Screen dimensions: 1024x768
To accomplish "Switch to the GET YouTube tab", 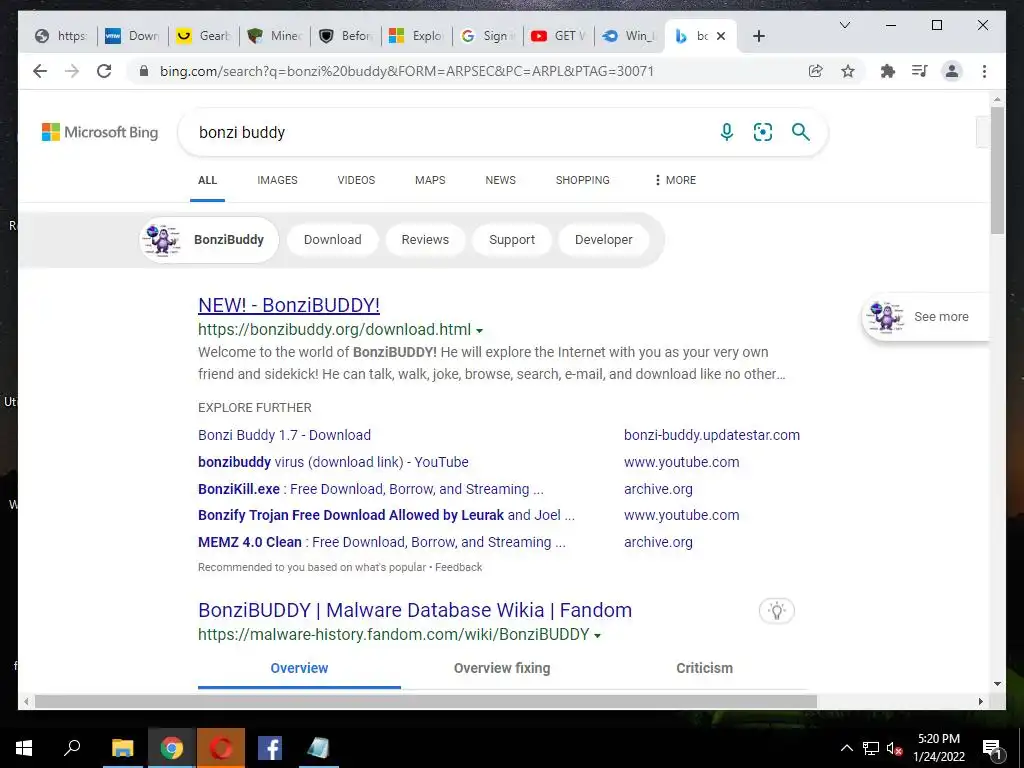I will pos(559,36).
